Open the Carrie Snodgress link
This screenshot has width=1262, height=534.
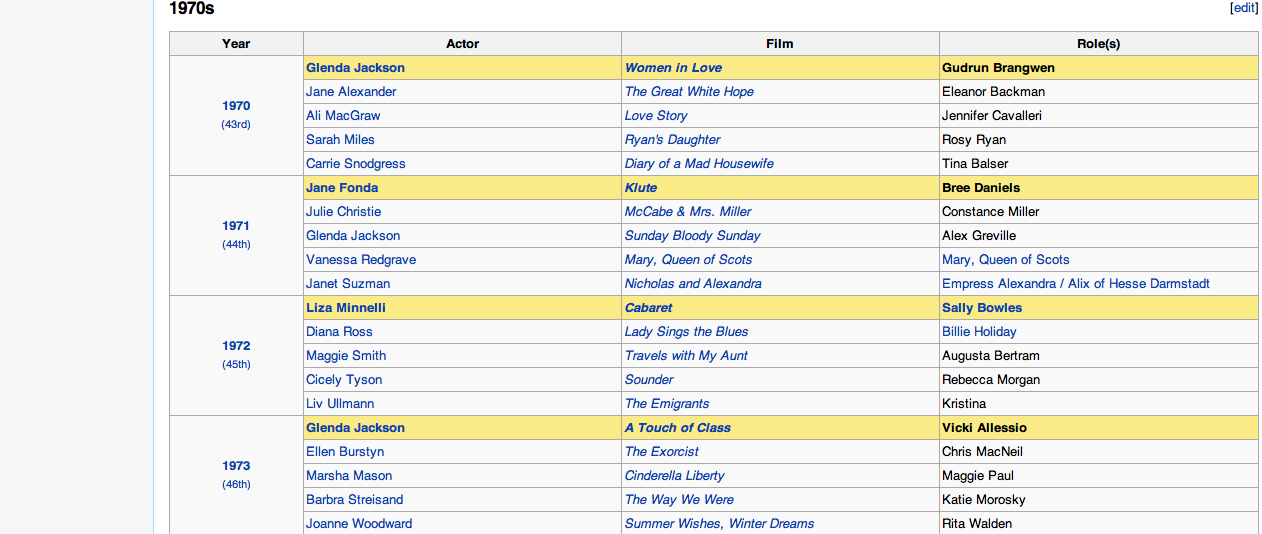click(355, 164)
